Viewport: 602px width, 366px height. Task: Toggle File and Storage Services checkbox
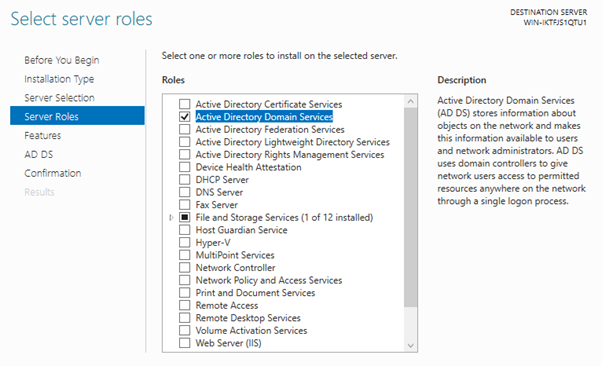click(x=185, y=217)
